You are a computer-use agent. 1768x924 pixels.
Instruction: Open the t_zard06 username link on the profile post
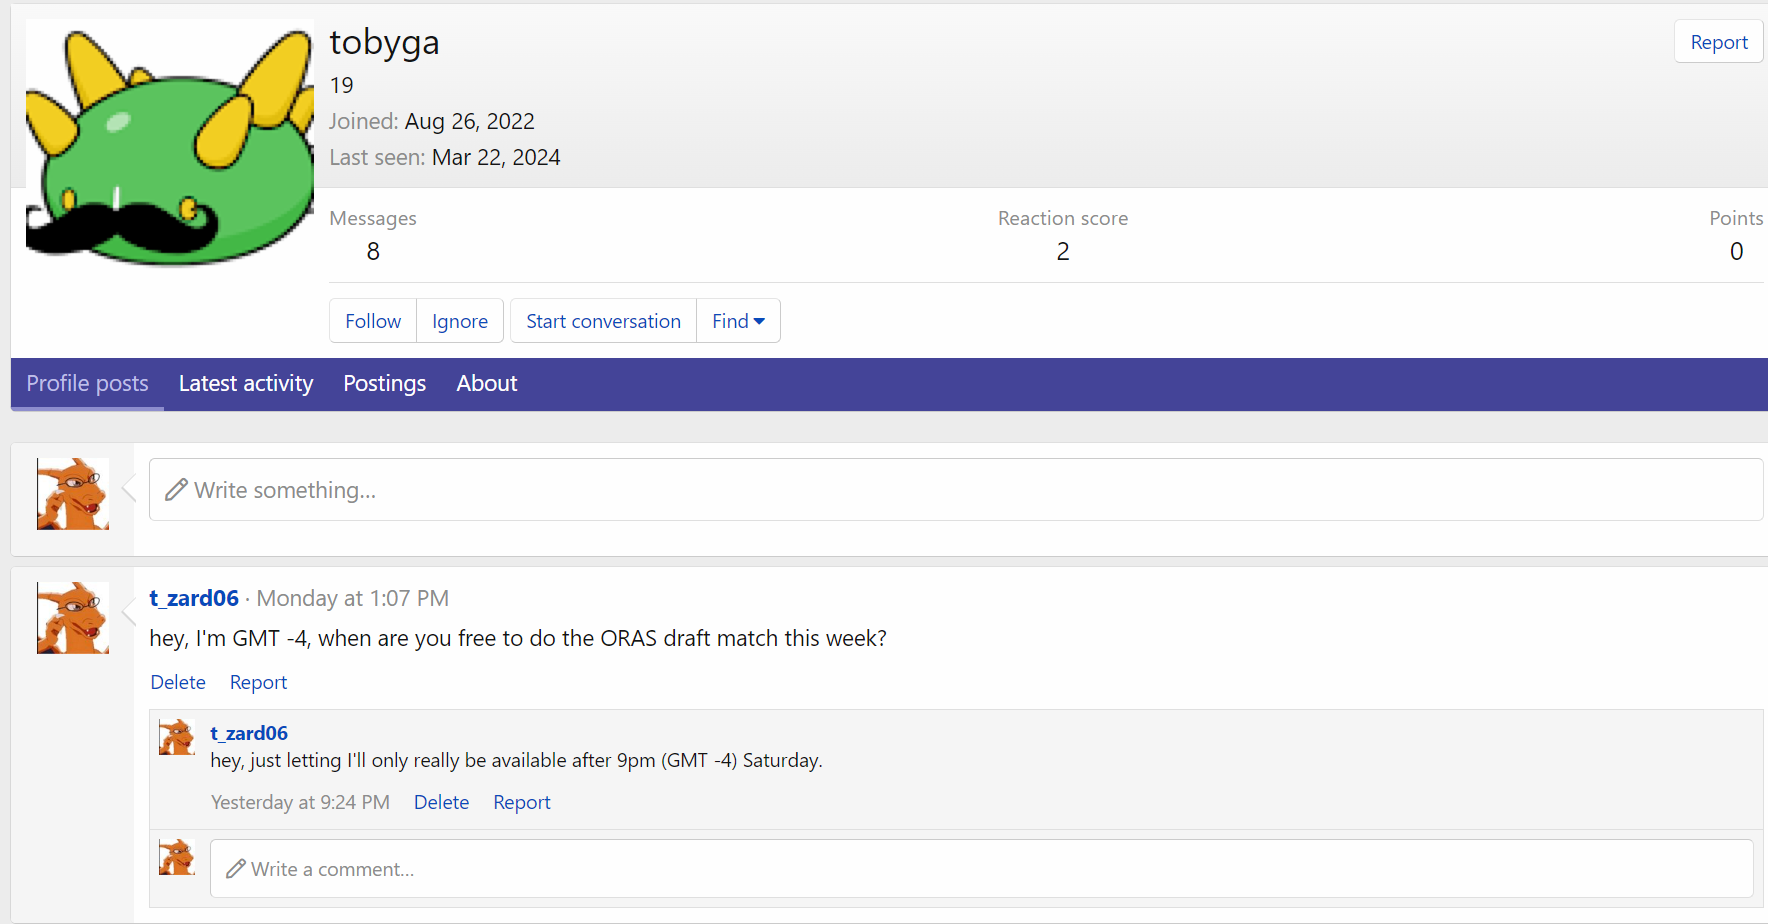click(x=194, y=598)
